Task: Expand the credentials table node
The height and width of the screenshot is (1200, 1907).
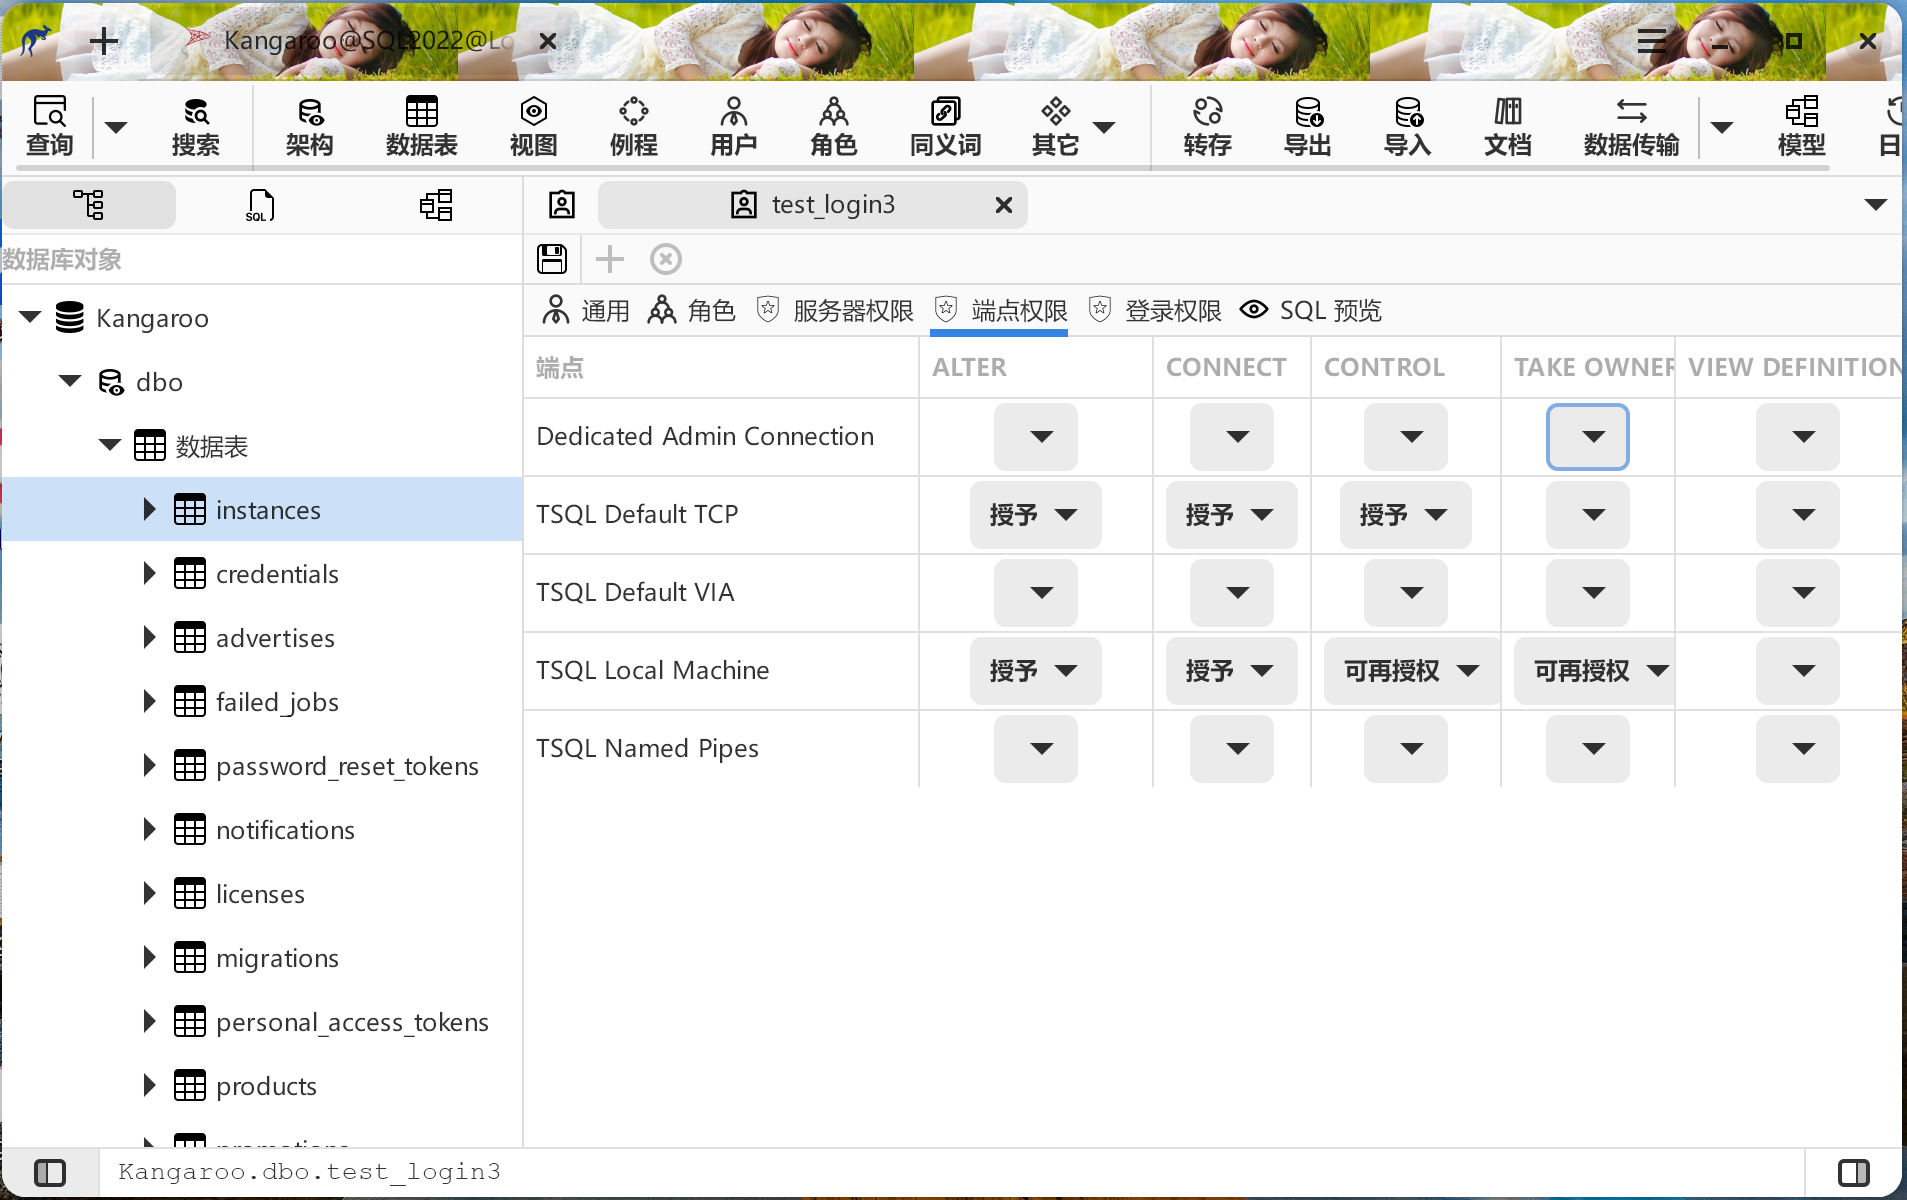Action: [149, 573]
